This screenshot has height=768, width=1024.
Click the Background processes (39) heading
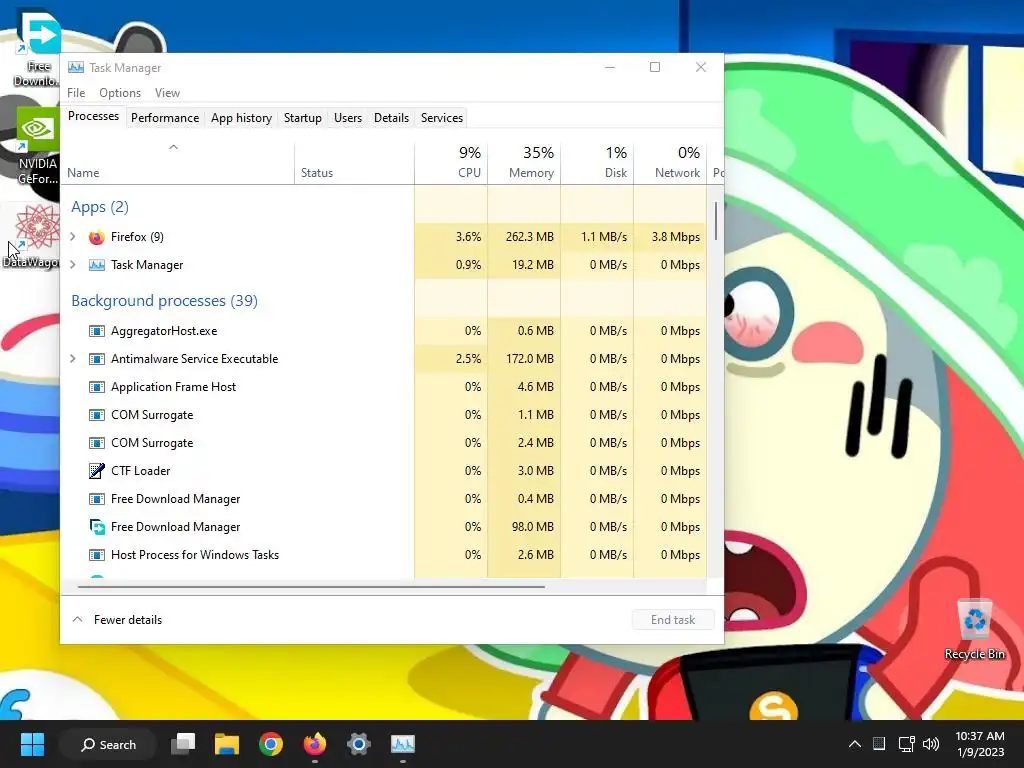point(165,300)
